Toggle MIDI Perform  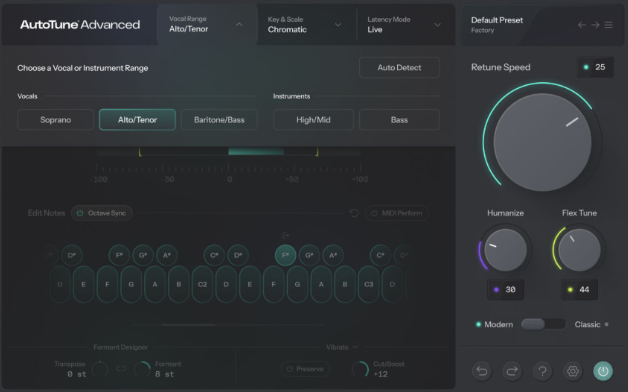tap(397, 213)
